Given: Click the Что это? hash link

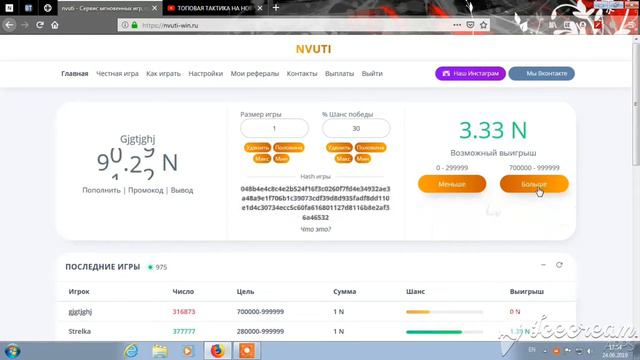Looking at the screenshot, I should click(316, 229).
